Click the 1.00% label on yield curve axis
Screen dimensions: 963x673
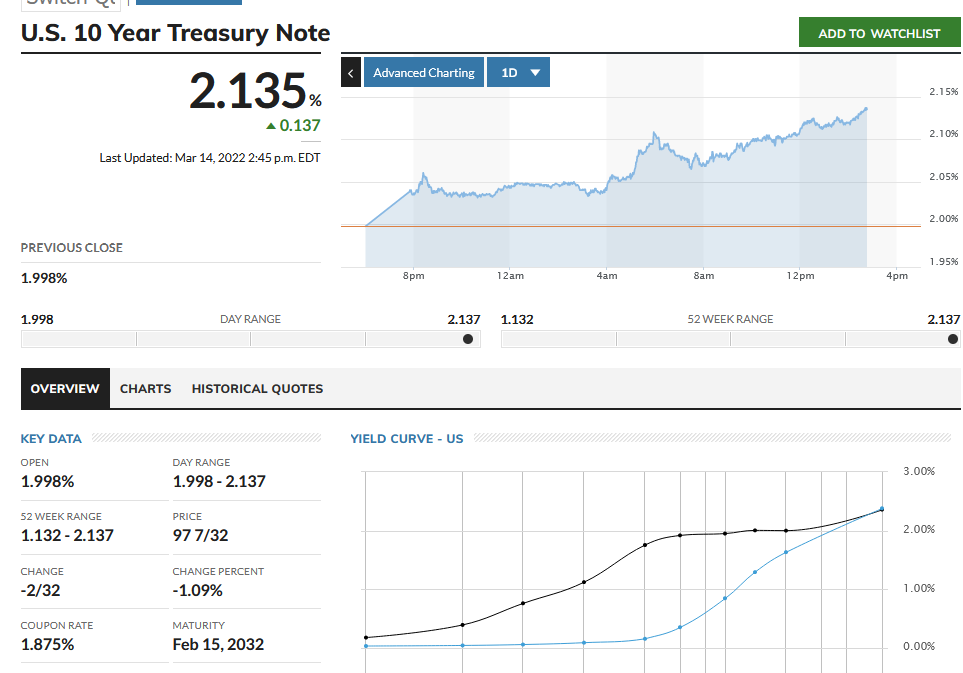919,588
